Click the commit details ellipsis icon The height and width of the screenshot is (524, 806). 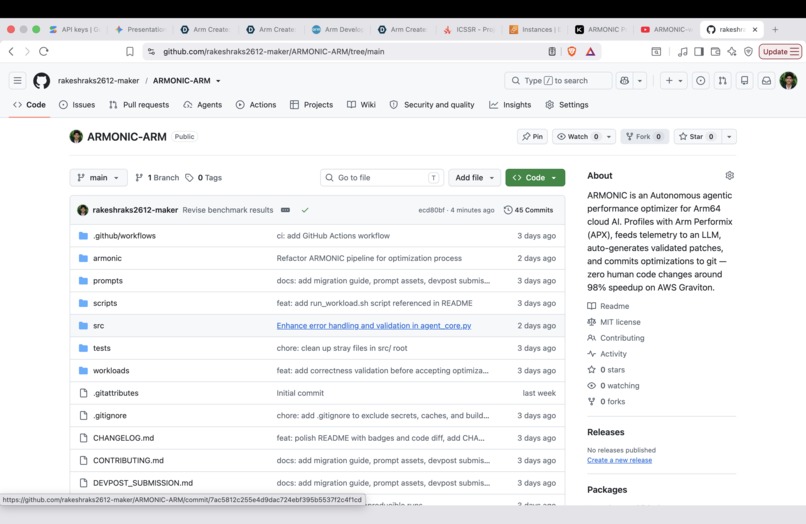pos(285,210)
